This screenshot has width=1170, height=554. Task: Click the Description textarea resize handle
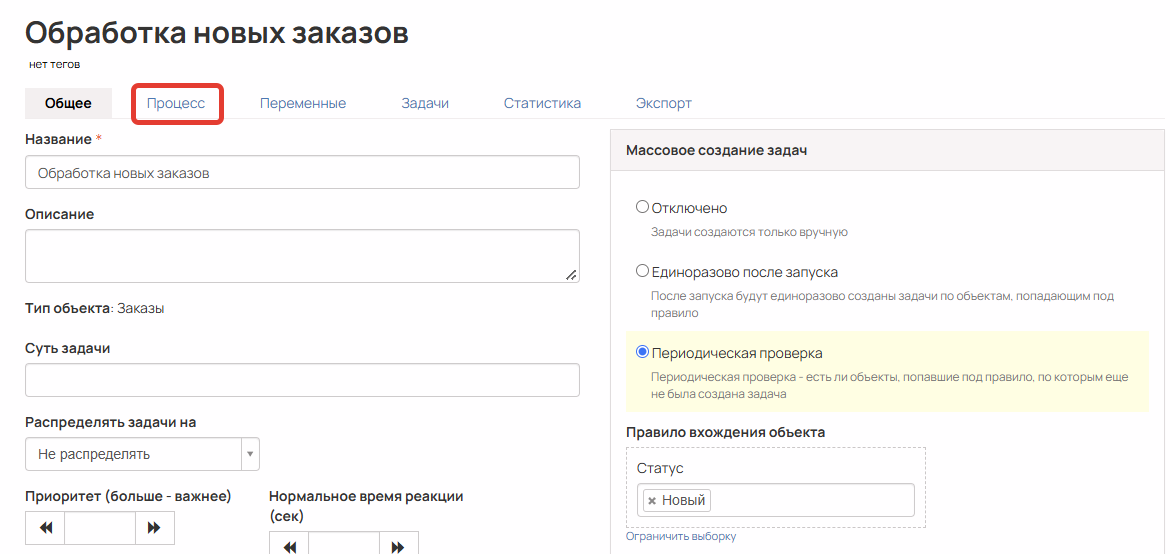571,275
